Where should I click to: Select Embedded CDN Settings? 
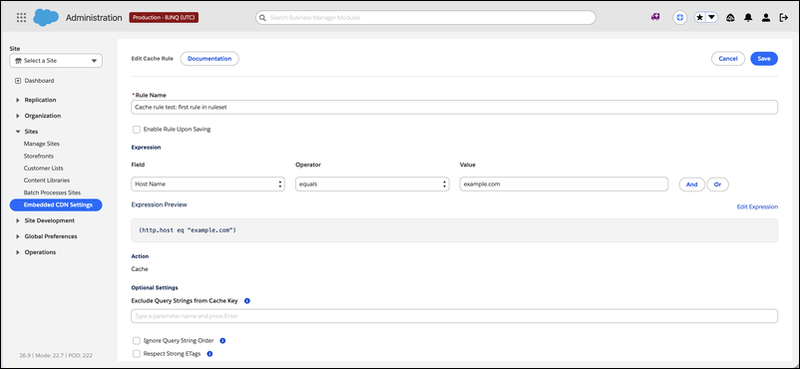[56, 205]
